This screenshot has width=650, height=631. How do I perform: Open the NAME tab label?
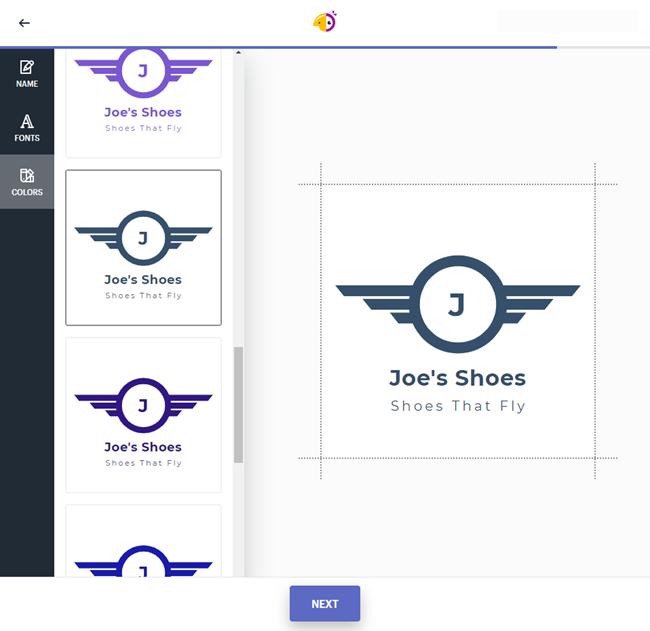[27, 85]
